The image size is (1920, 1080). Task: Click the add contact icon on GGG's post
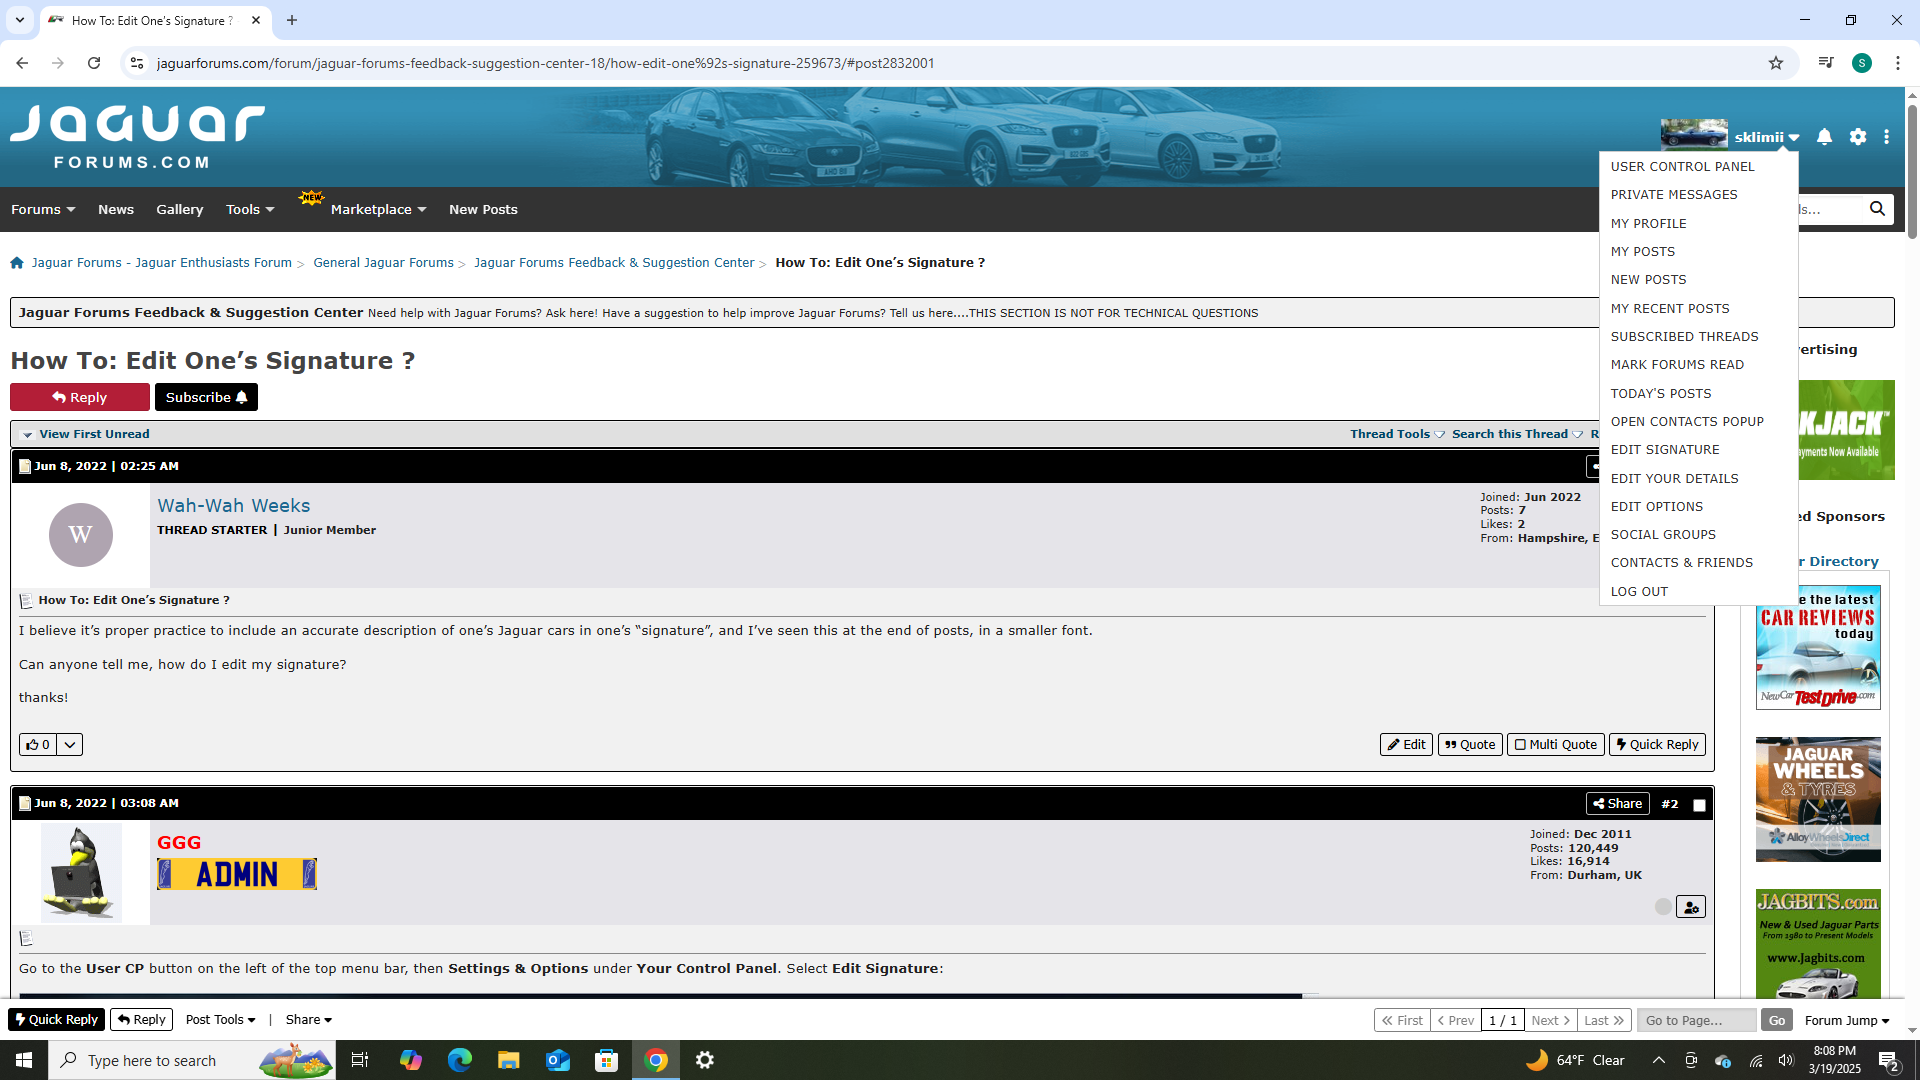[x=1690, y=907]
